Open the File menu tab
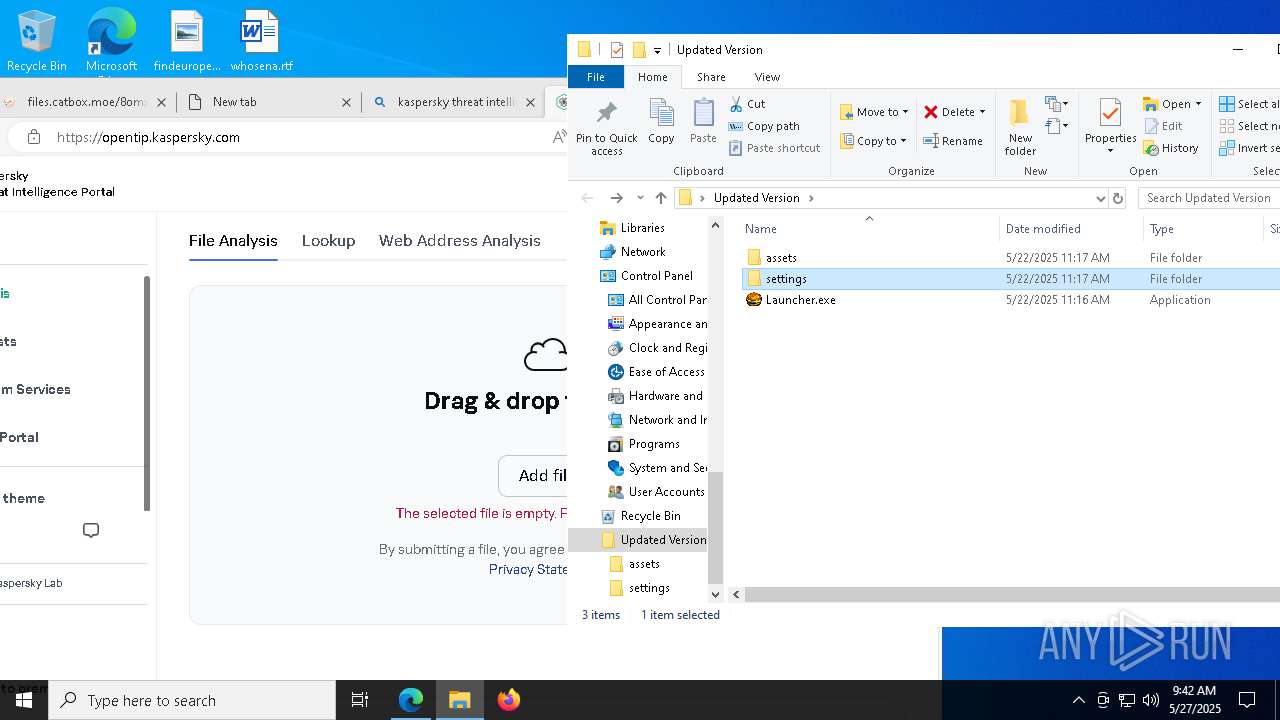Viewport: 1280px width, 720px height. pos(595,77)
